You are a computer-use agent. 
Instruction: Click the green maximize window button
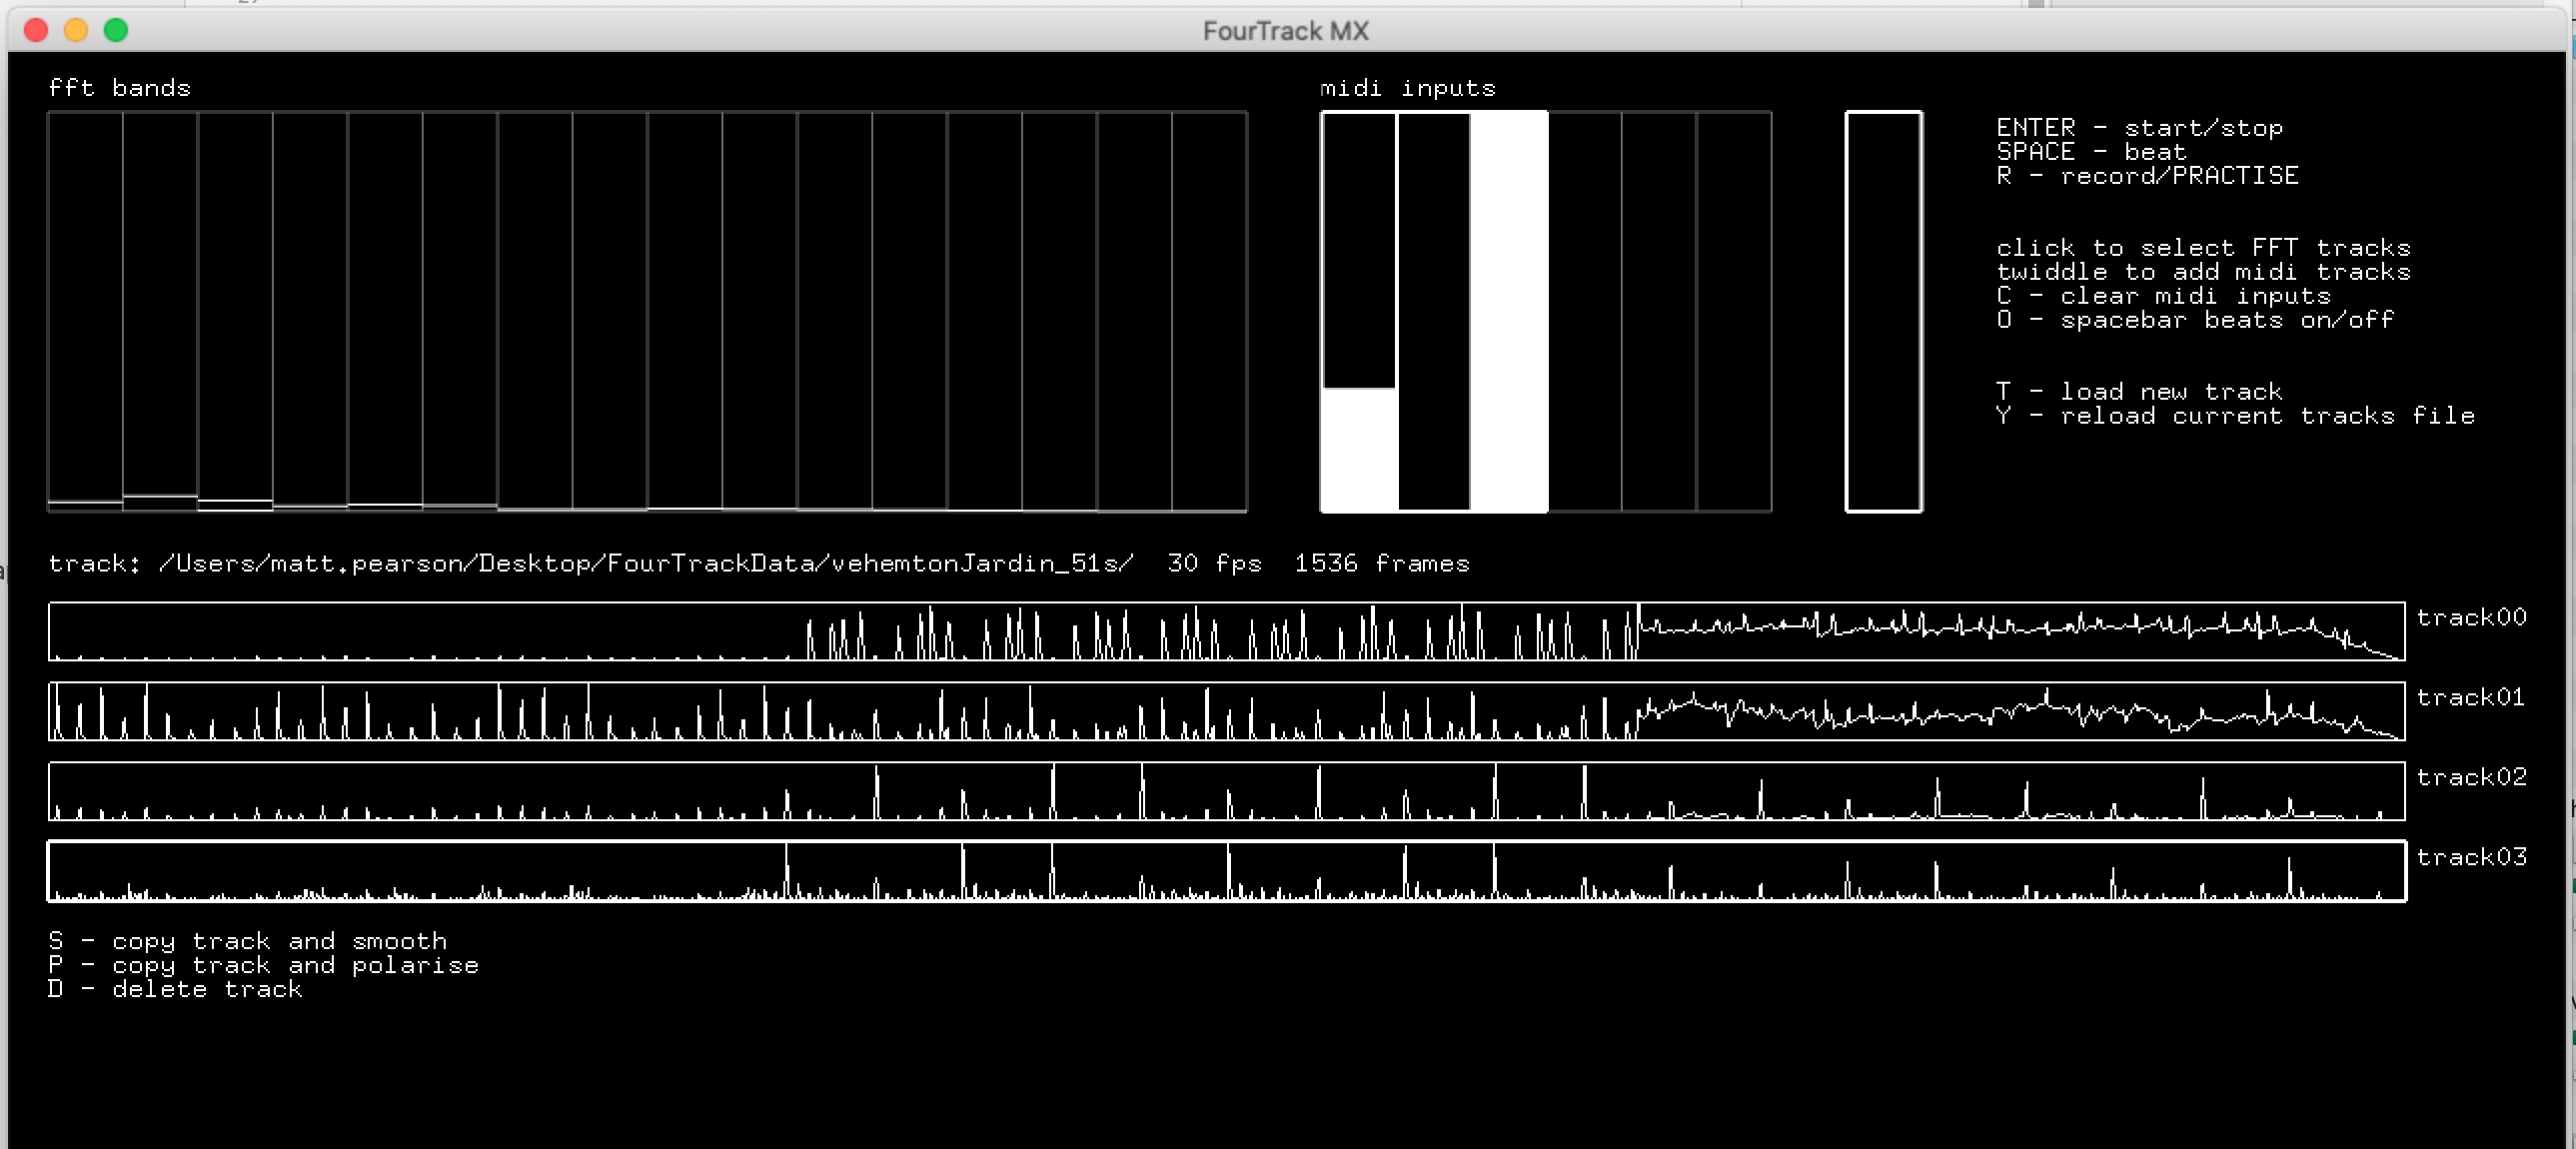pos(116,30)
